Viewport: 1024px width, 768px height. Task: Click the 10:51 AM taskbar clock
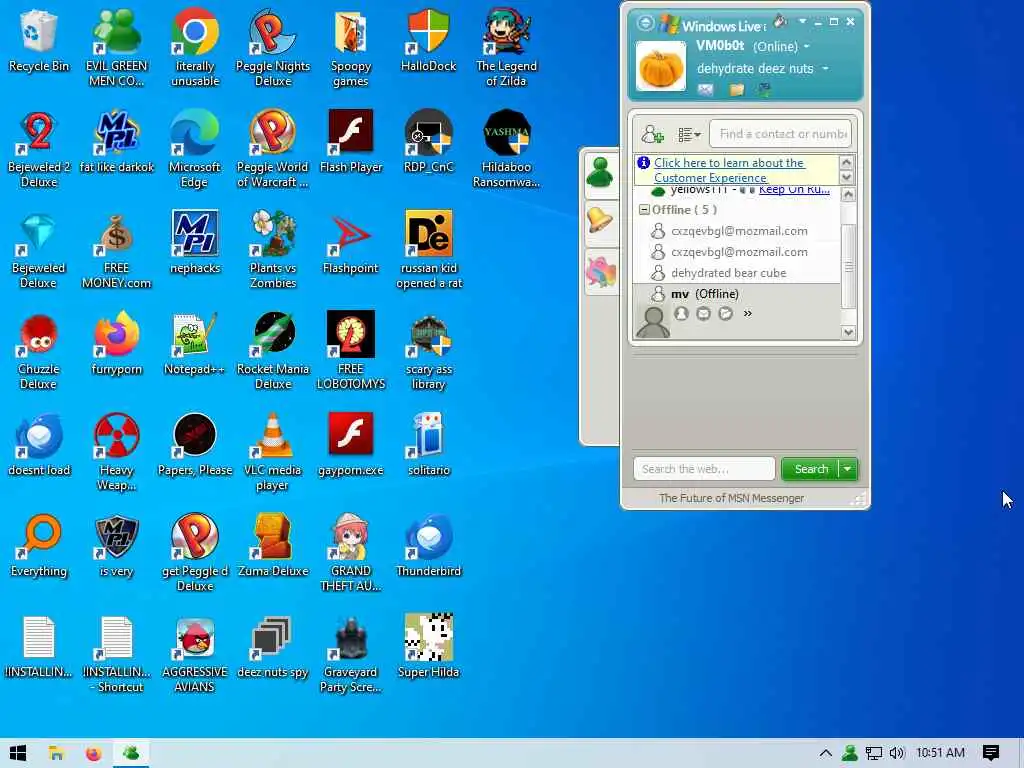(x=940, y=753)
